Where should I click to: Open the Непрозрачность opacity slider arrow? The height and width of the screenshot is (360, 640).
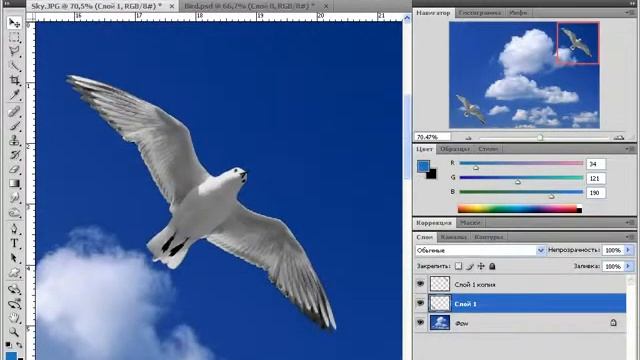pos(628,250)
